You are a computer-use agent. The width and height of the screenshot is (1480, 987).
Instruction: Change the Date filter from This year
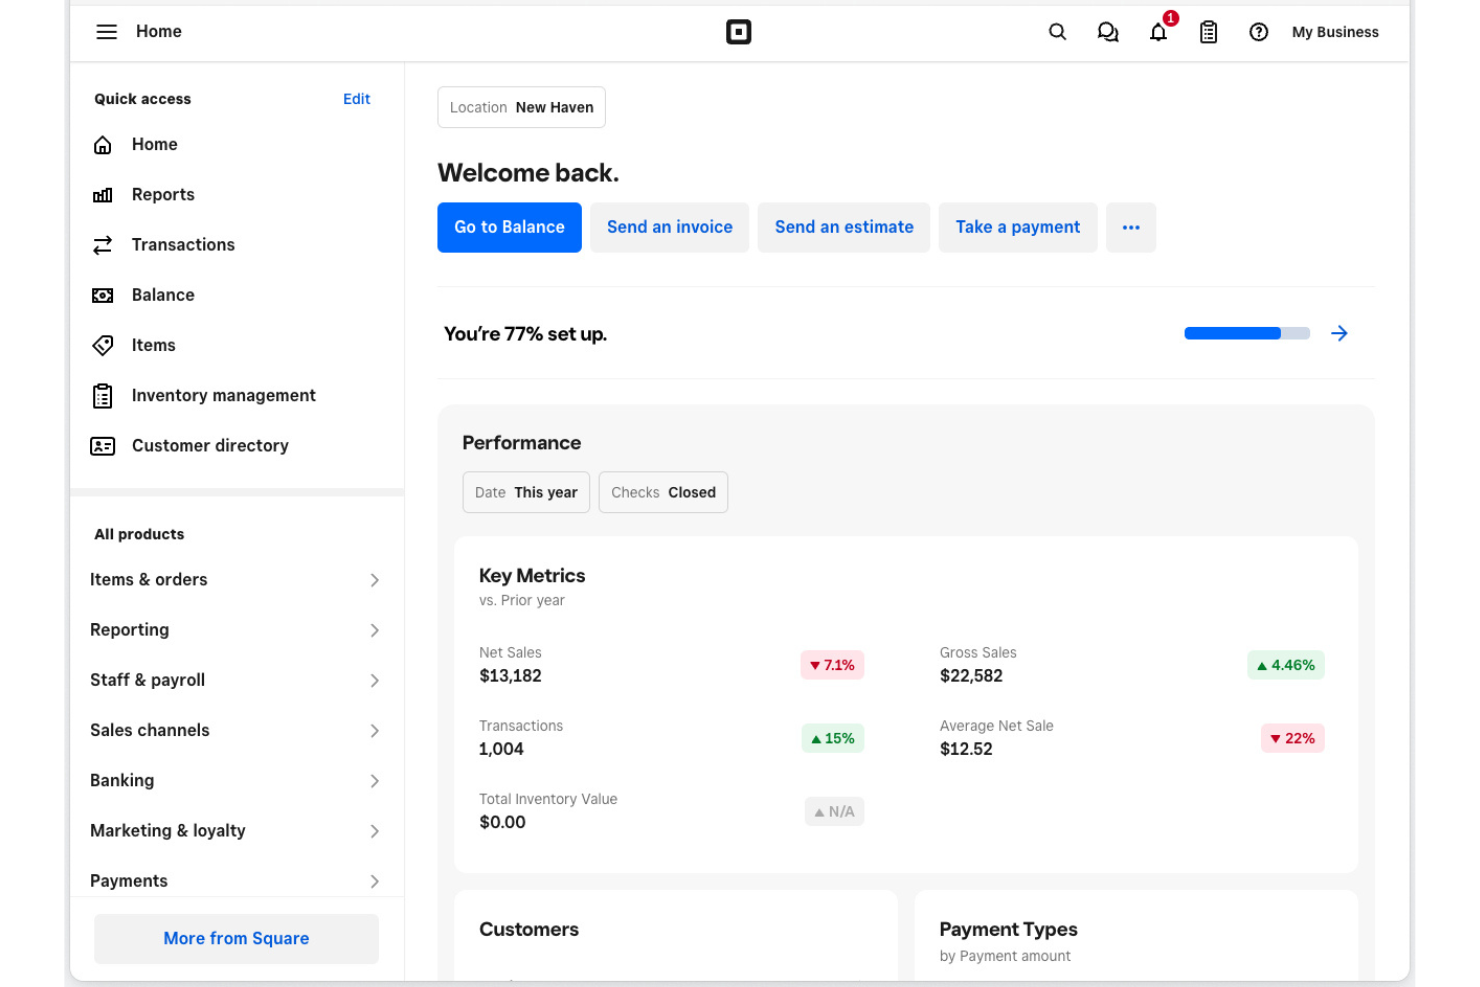coord(526,492)
